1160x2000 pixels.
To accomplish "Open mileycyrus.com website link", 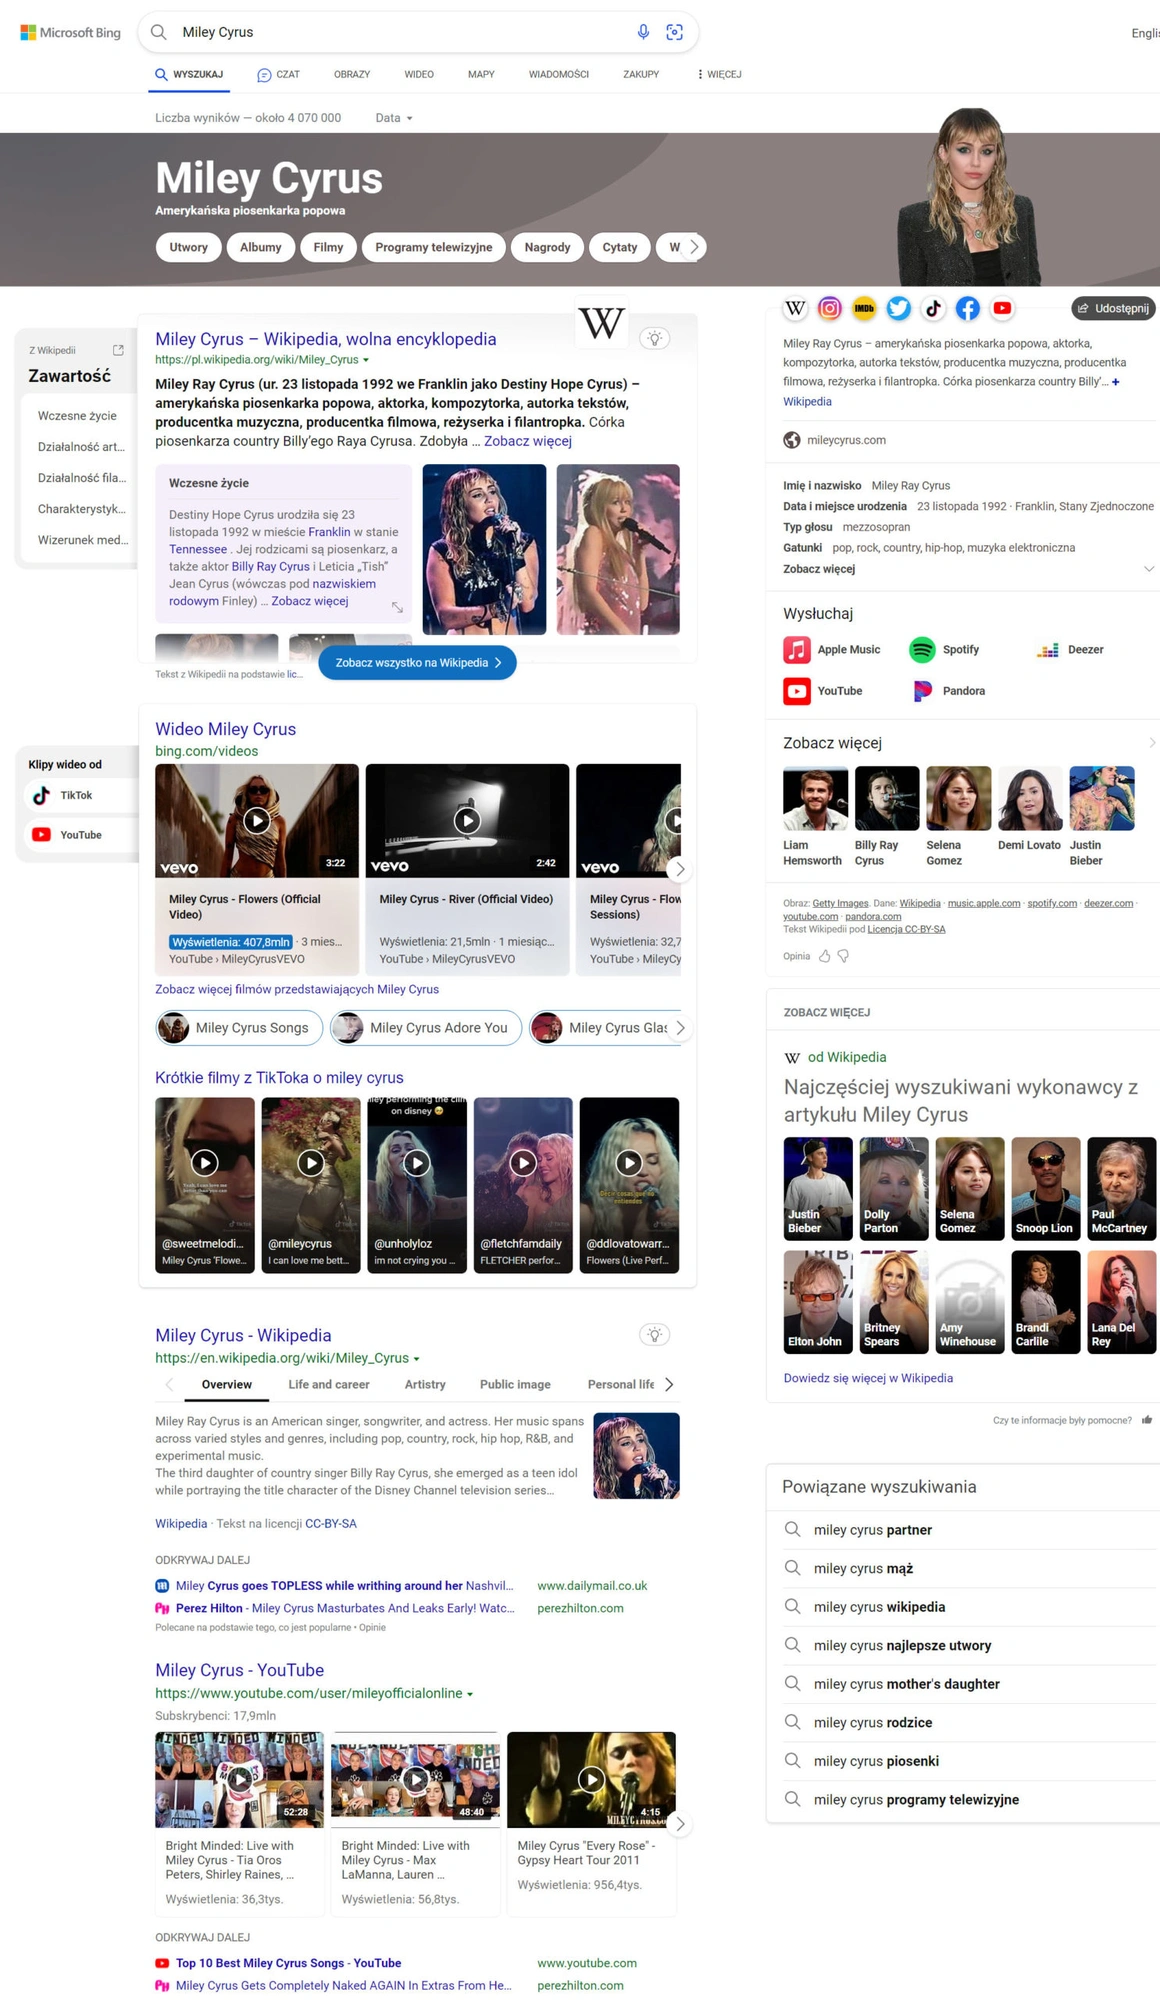I will tap(846, 440).
